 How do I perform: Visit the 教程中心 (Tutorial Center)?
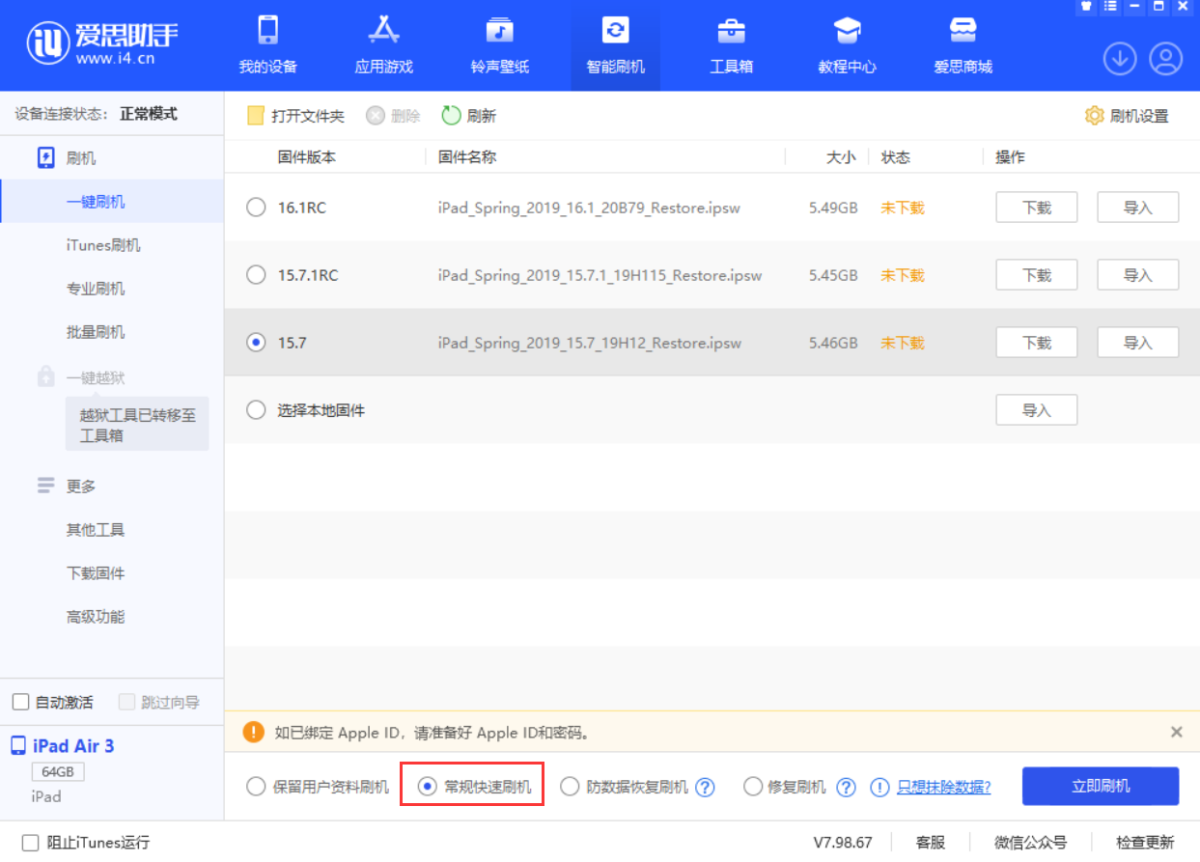[846, 45]
